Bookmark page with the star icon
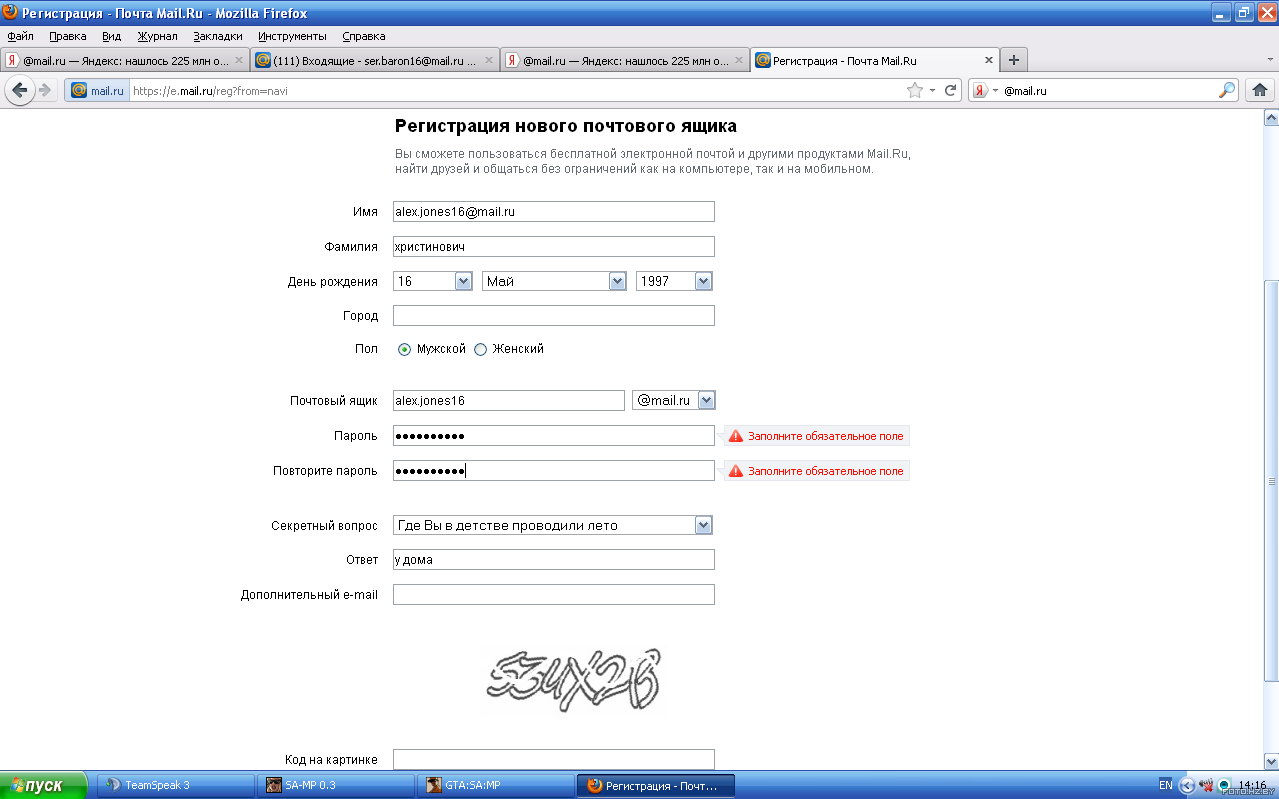The image size is (1279, 799). tap(914, 90)
